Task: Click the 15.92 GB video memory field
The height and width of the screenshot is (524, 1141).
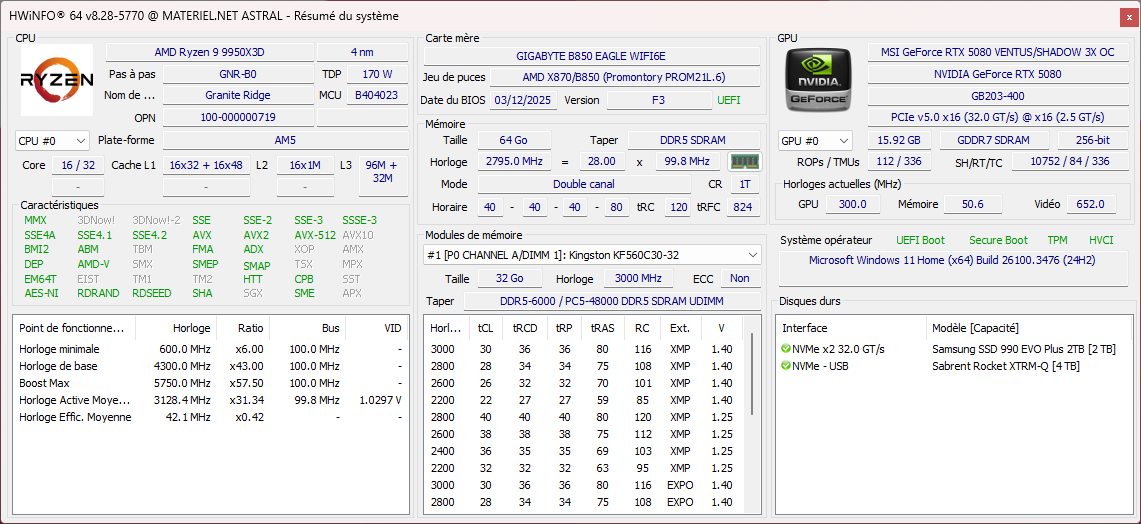Action: 901,140
